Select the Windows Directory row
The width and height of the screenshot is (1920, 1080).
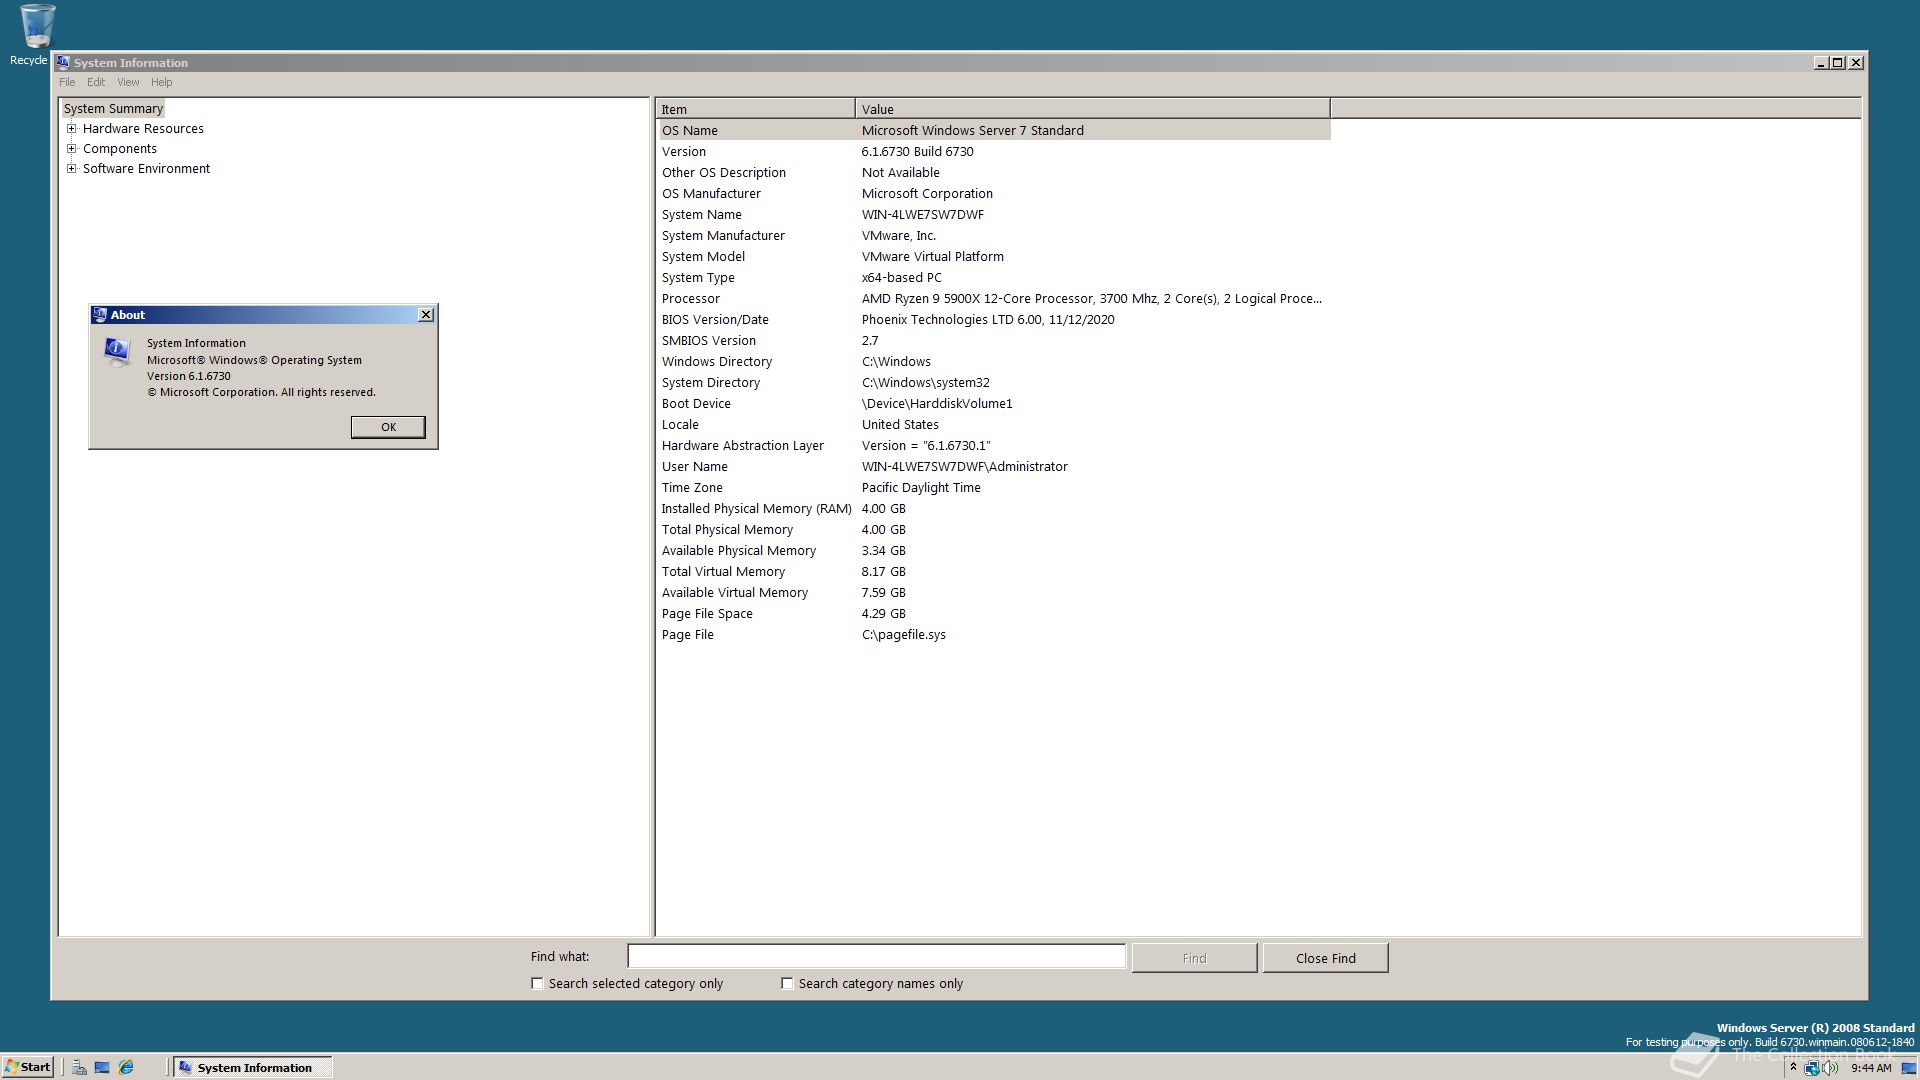click(x=994, y=361)
